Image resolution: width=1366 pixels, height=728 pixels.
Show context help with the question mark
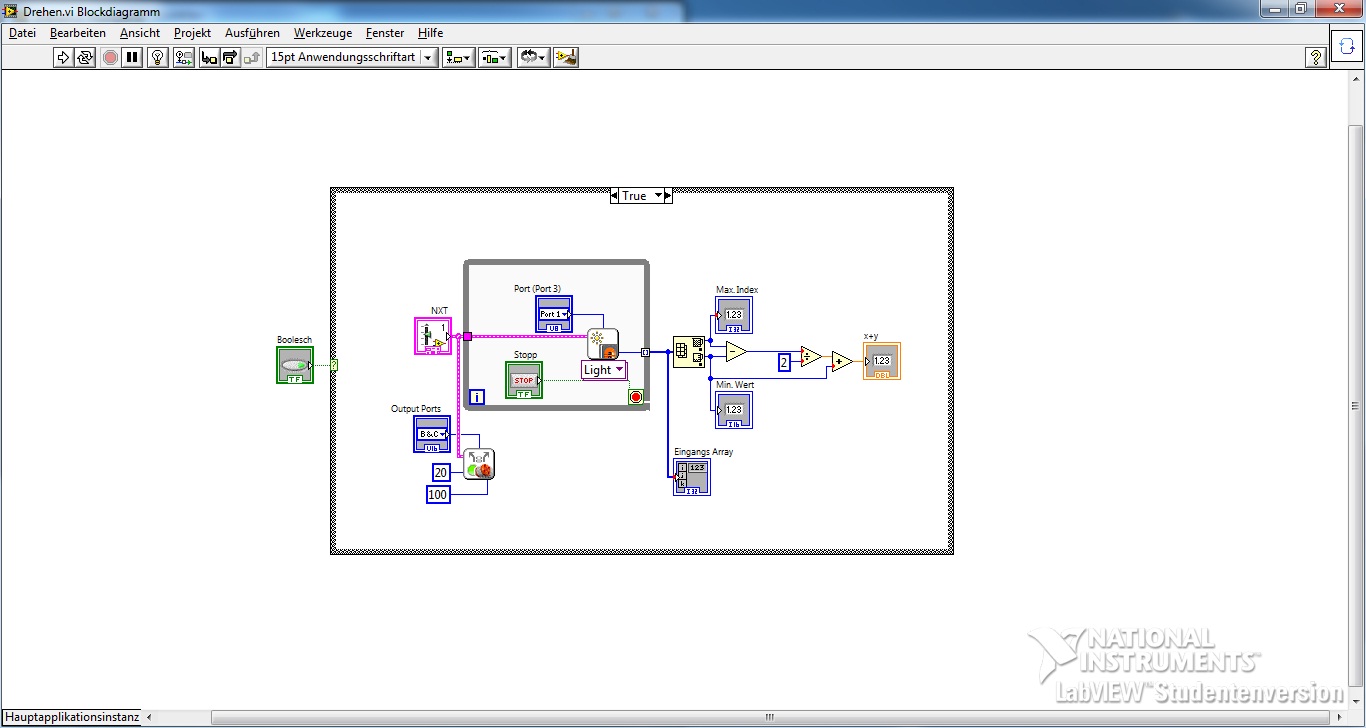pyautogui.click(x=1316, y=57)
